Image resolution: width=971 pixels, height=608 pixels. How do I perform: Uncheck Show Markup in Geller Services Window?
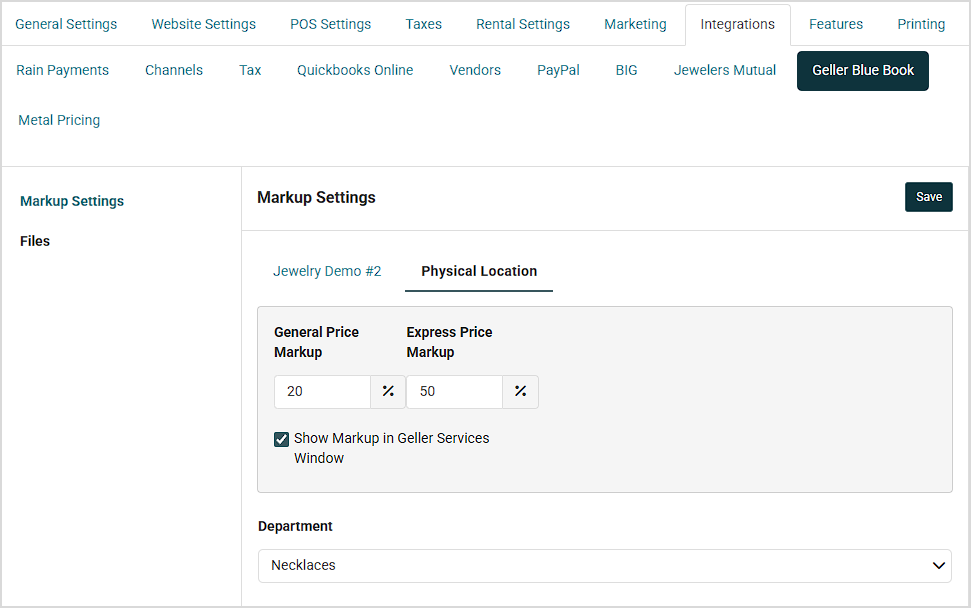[281, 439]
